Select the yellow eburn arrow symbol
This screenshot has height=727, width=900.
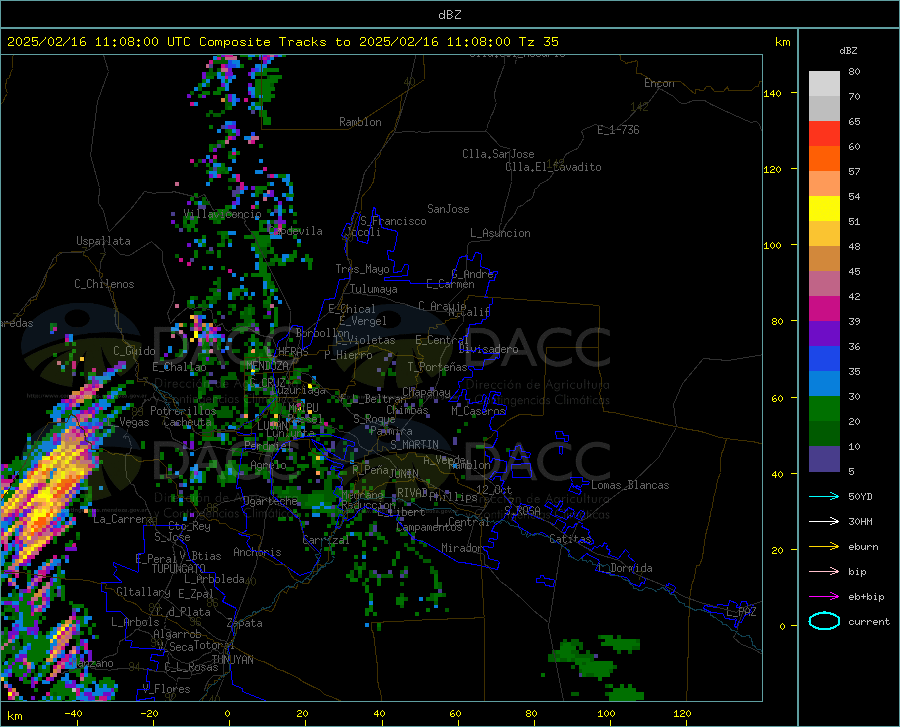[x=824, y=547]
